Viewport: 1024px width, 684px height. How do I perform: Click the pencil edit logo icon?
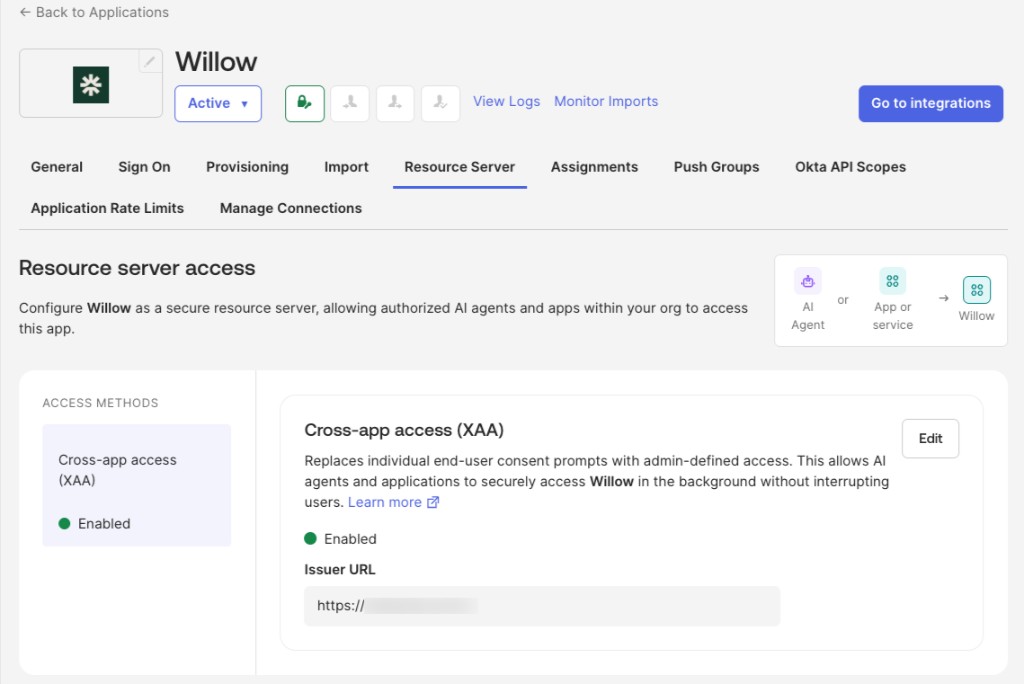(150, 61)
